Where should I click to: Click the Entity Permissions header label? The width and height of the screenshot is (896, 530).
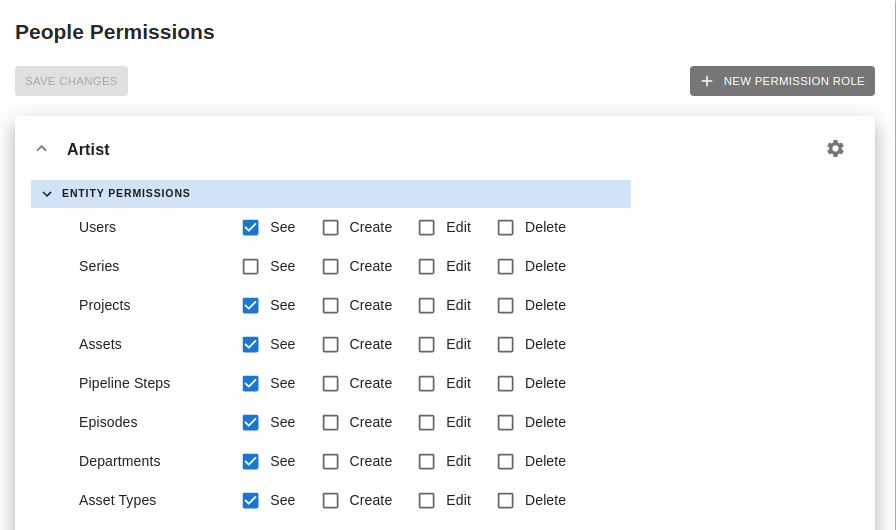(x=126, y=194)
